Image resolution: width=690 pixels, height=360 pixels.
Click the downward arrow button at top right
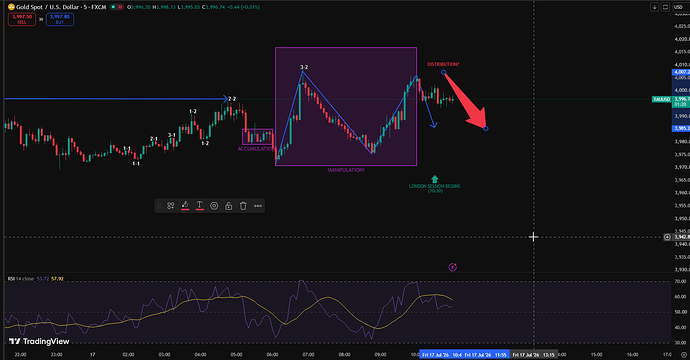tap(654, 7)
